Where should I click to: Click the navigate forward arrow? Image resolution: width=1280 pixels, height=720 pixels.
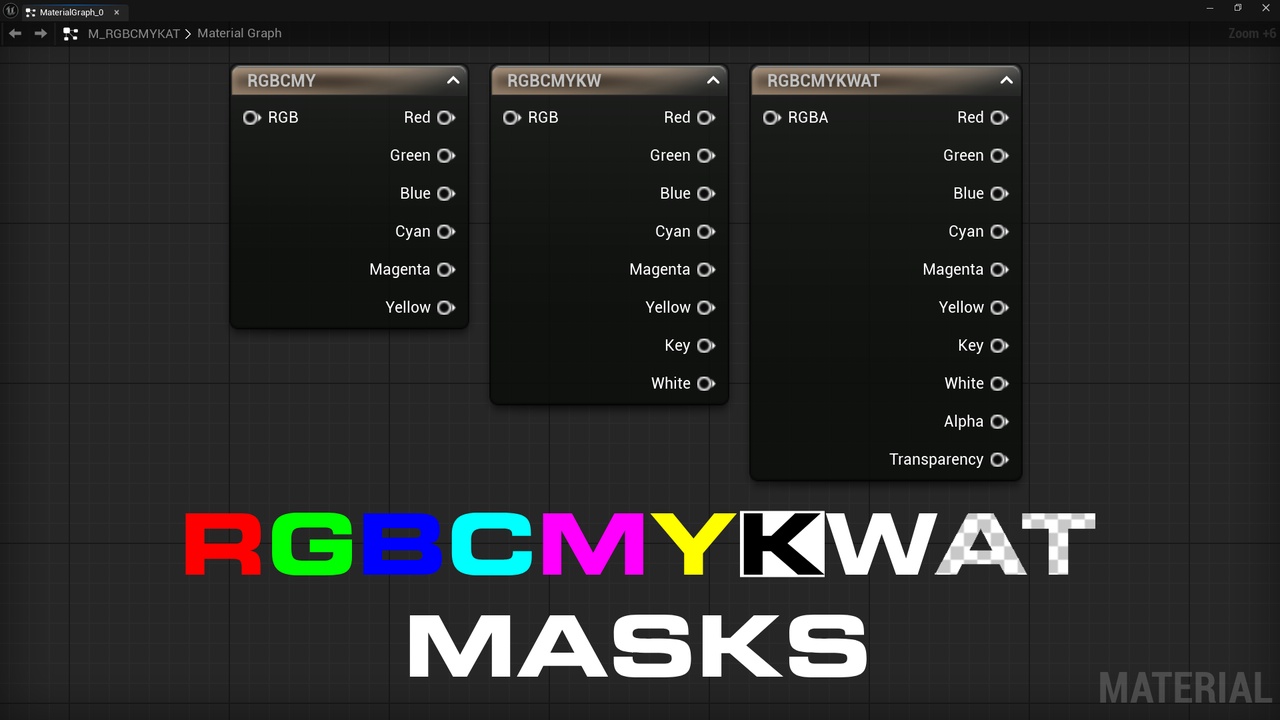pyautogui.click(x=40, y=33)
